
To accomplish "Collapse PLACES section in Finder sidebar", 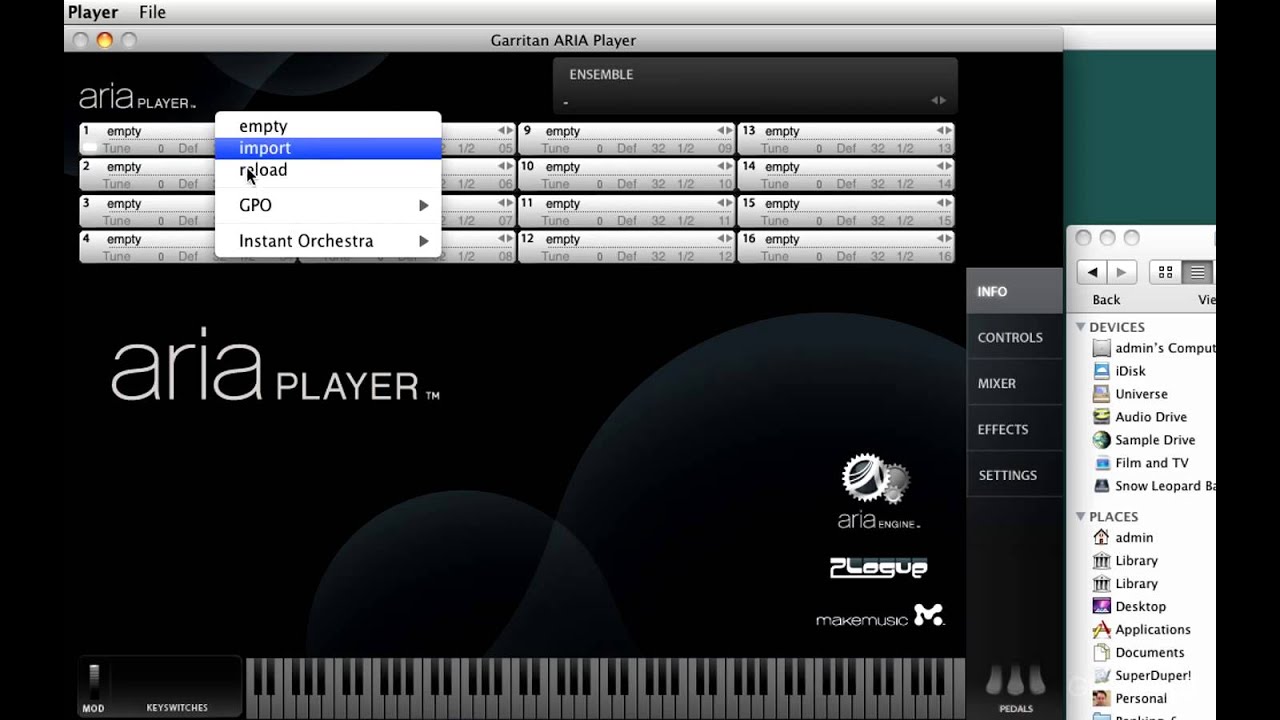I will pyautogui.click(x=1081, y=517).
